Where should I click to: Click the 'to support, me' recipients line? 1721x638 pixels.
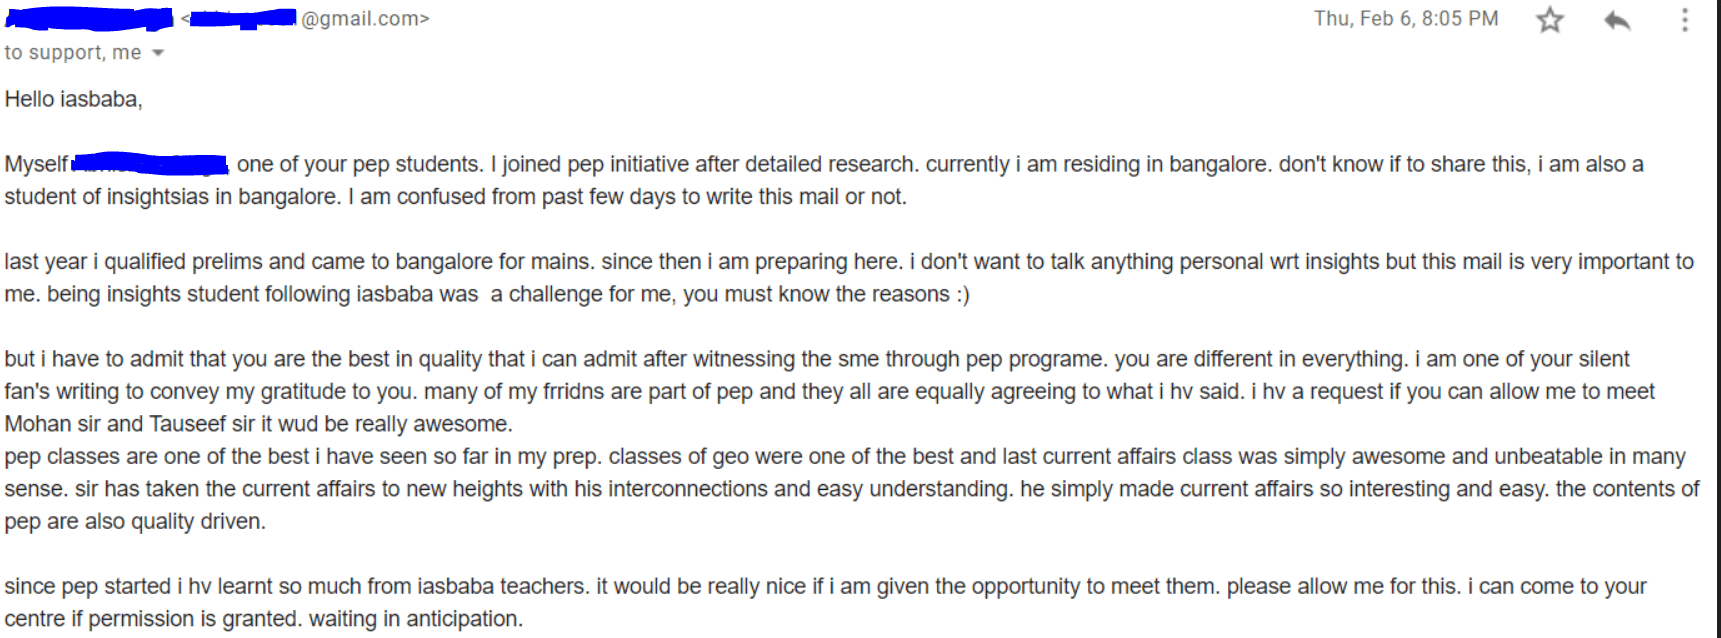pos(73,53)
